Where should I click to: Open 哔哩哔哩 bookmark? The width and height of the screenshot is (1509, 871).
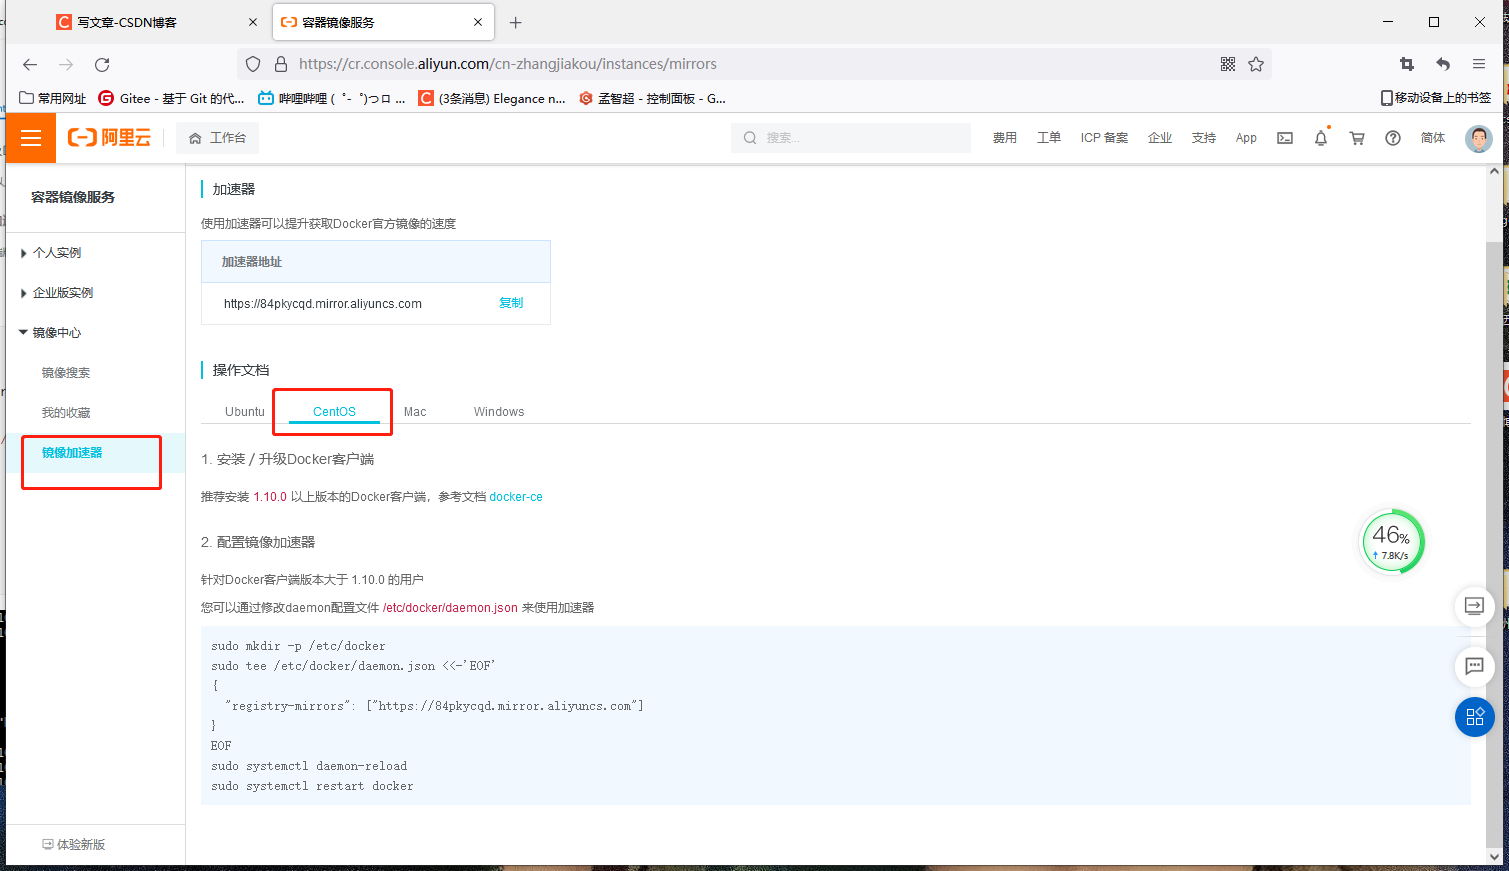(331, 98)
